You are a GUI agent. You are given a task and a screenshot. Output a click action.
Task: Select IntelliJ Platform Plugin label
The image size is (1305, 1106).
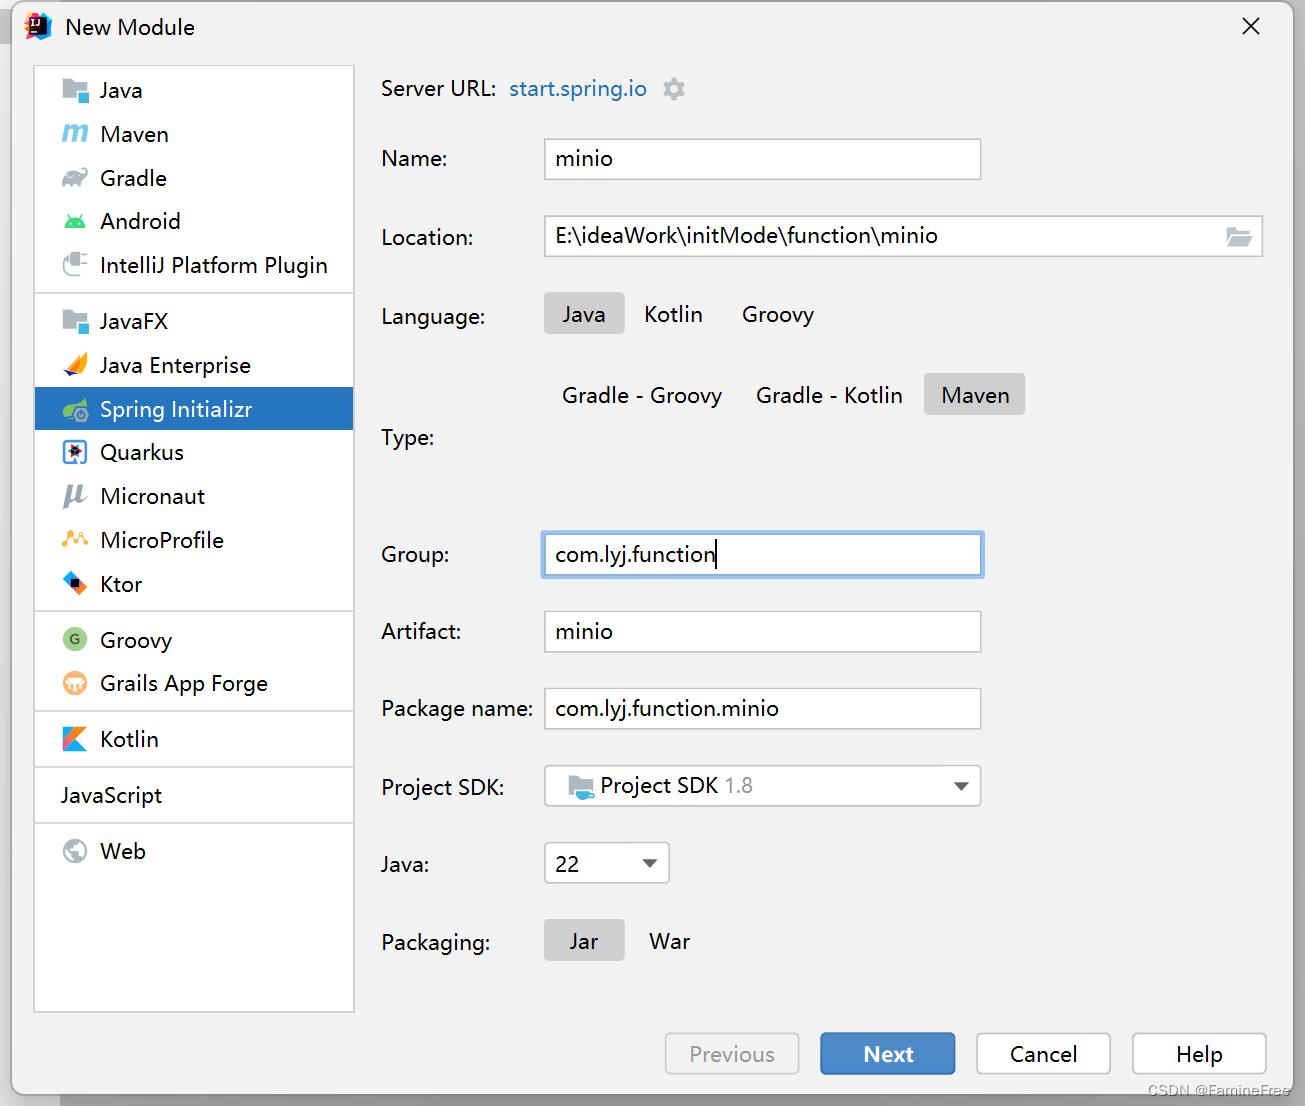[214, 265]
